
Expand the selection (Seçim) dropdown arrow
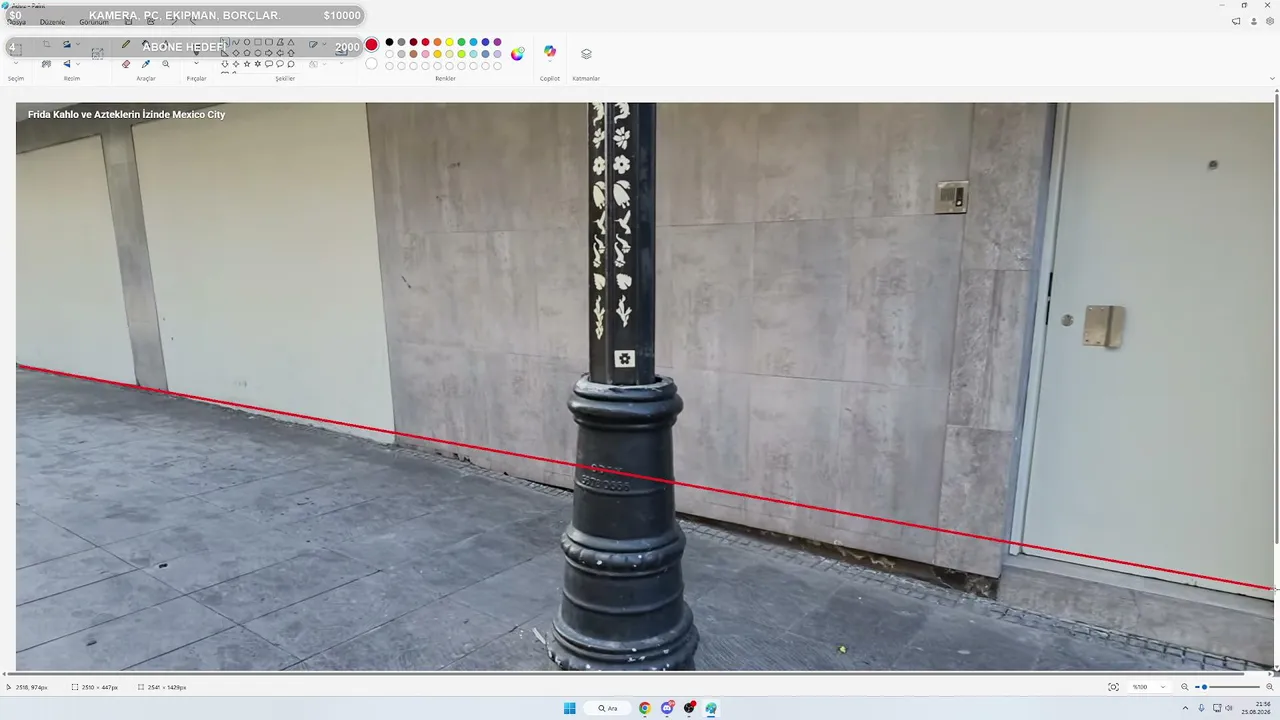16,64
